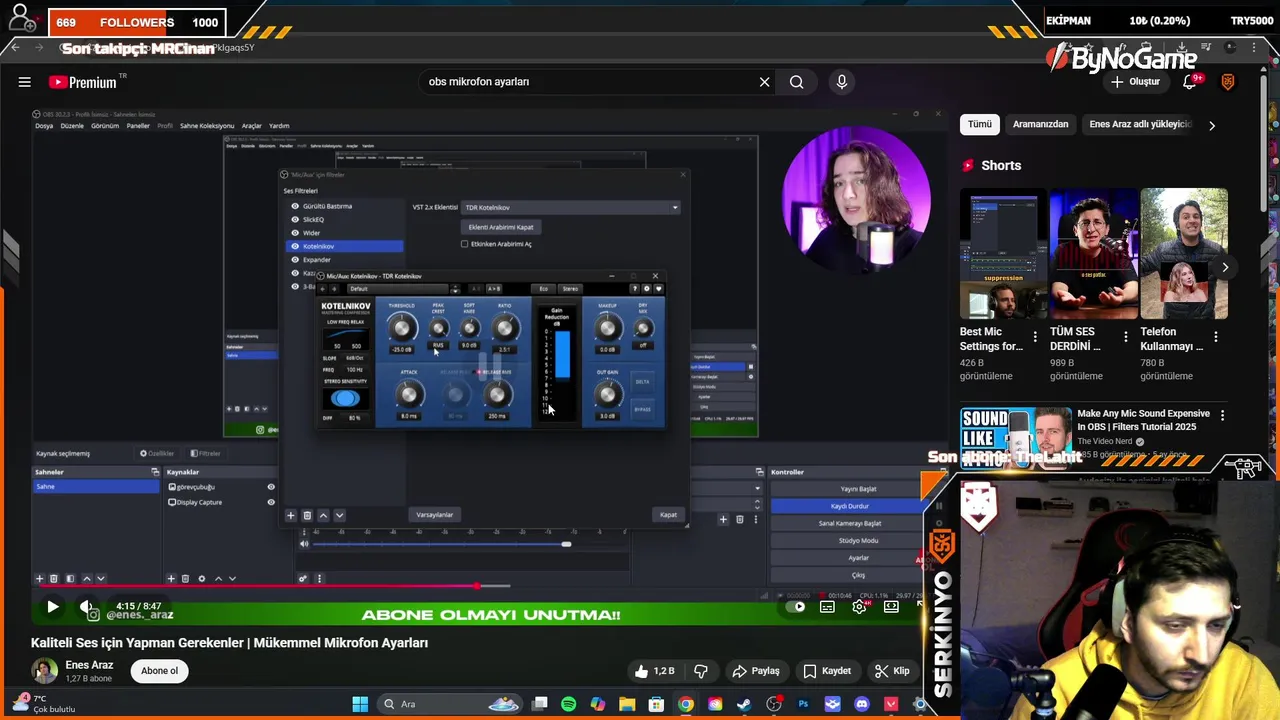The height and width of the screenshot is (720, 1280).
Task: Switch the player to theater mode
Action: tap(891, 606)
